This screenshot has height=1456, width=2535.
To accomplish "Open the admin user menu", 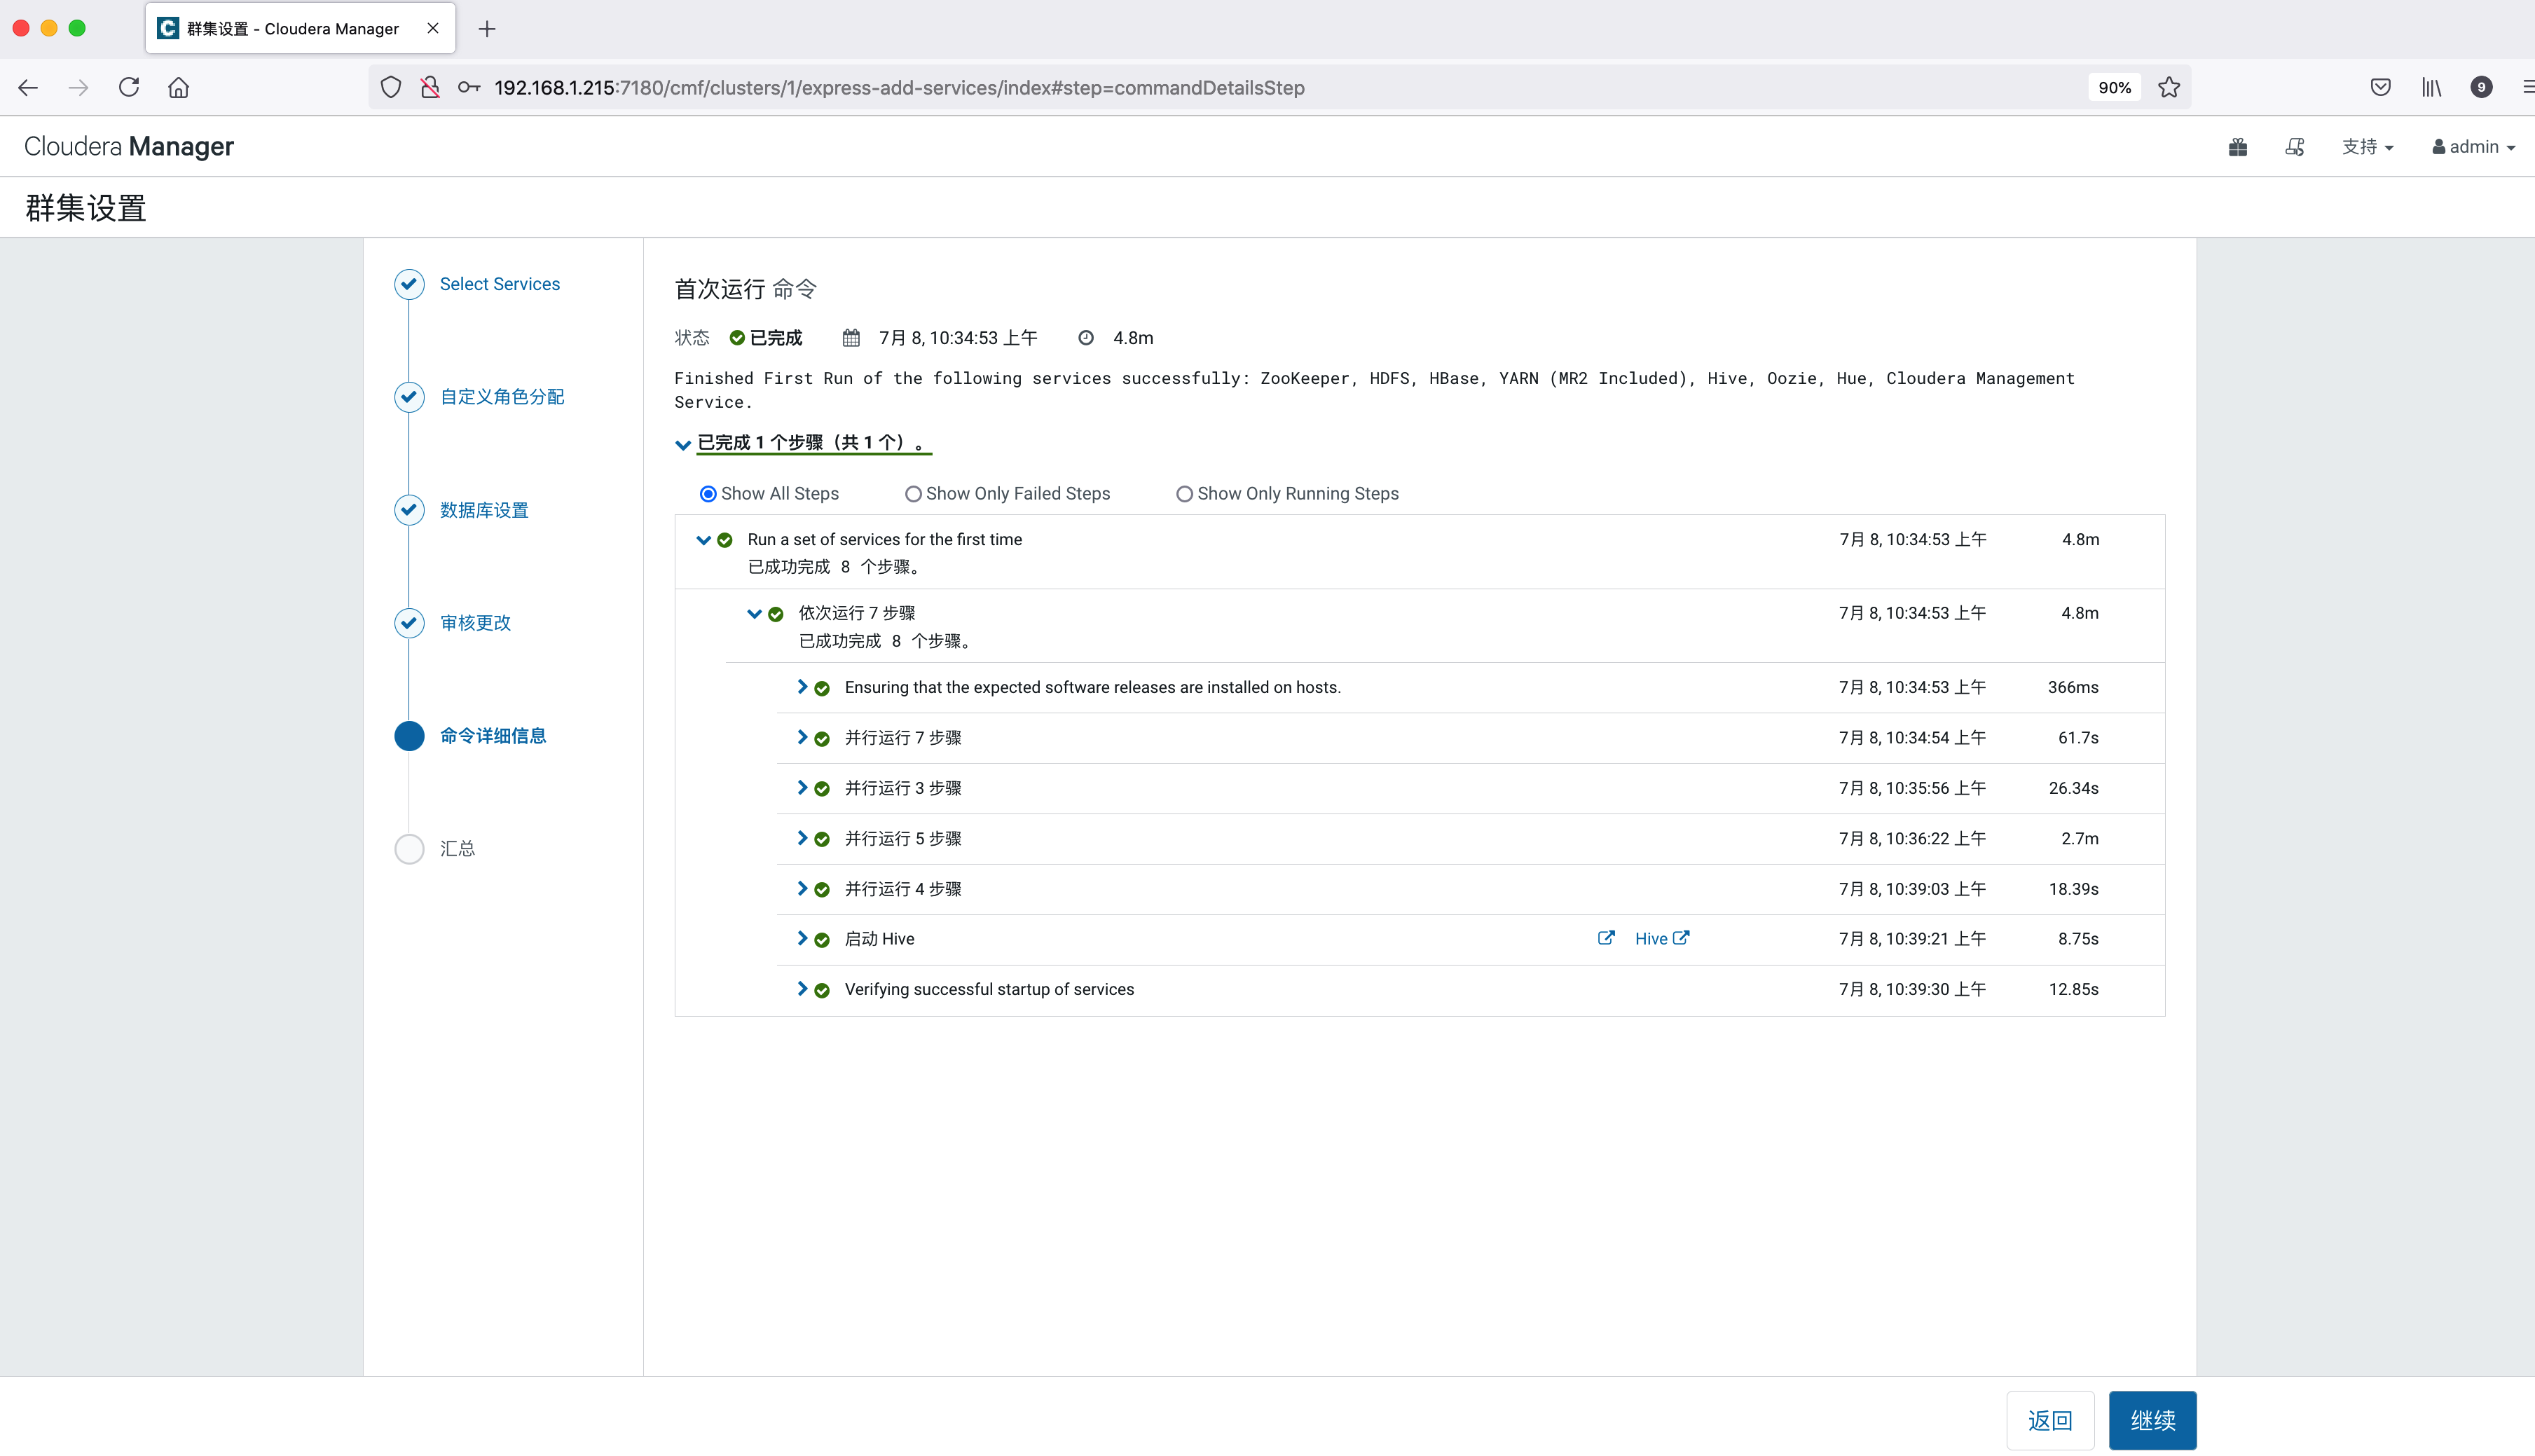I will [2473, 147].
